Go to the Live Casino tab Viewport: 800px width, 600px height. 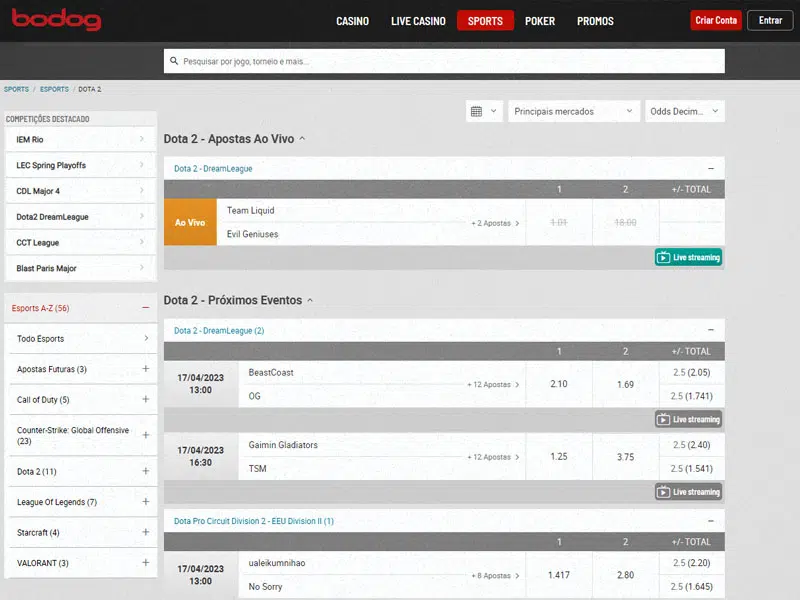coord(418,21)
